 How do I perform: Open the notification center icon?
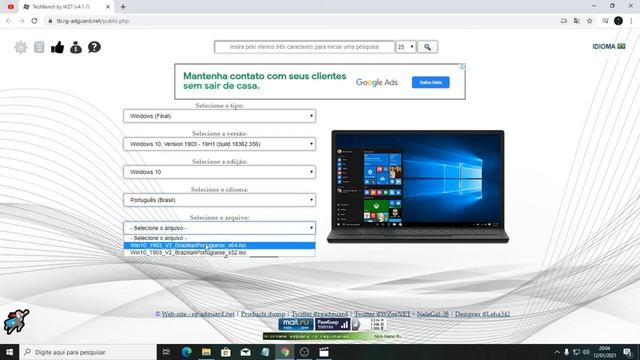point(627,352)
